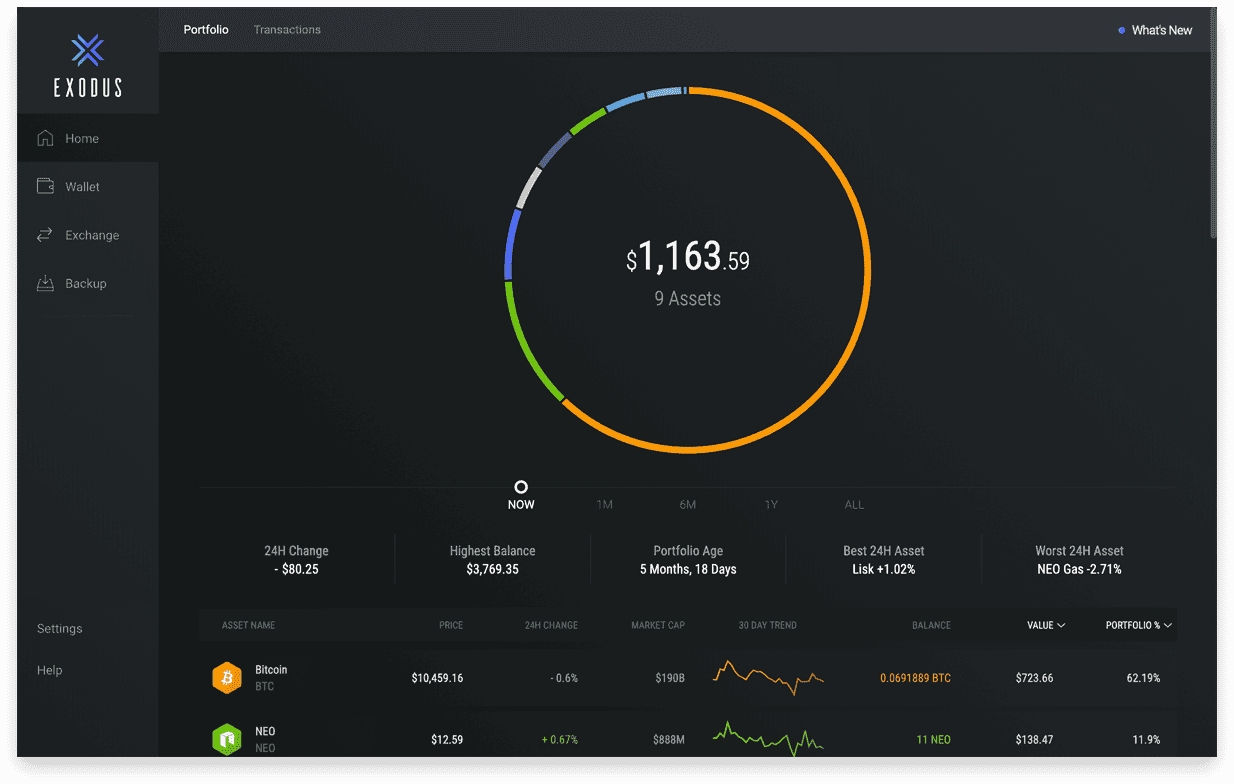The width and height of the screenshot is (1234, 784).
Task: Open Settings in the sidebar
Action: pyautogui.click(x=60, y=629)
